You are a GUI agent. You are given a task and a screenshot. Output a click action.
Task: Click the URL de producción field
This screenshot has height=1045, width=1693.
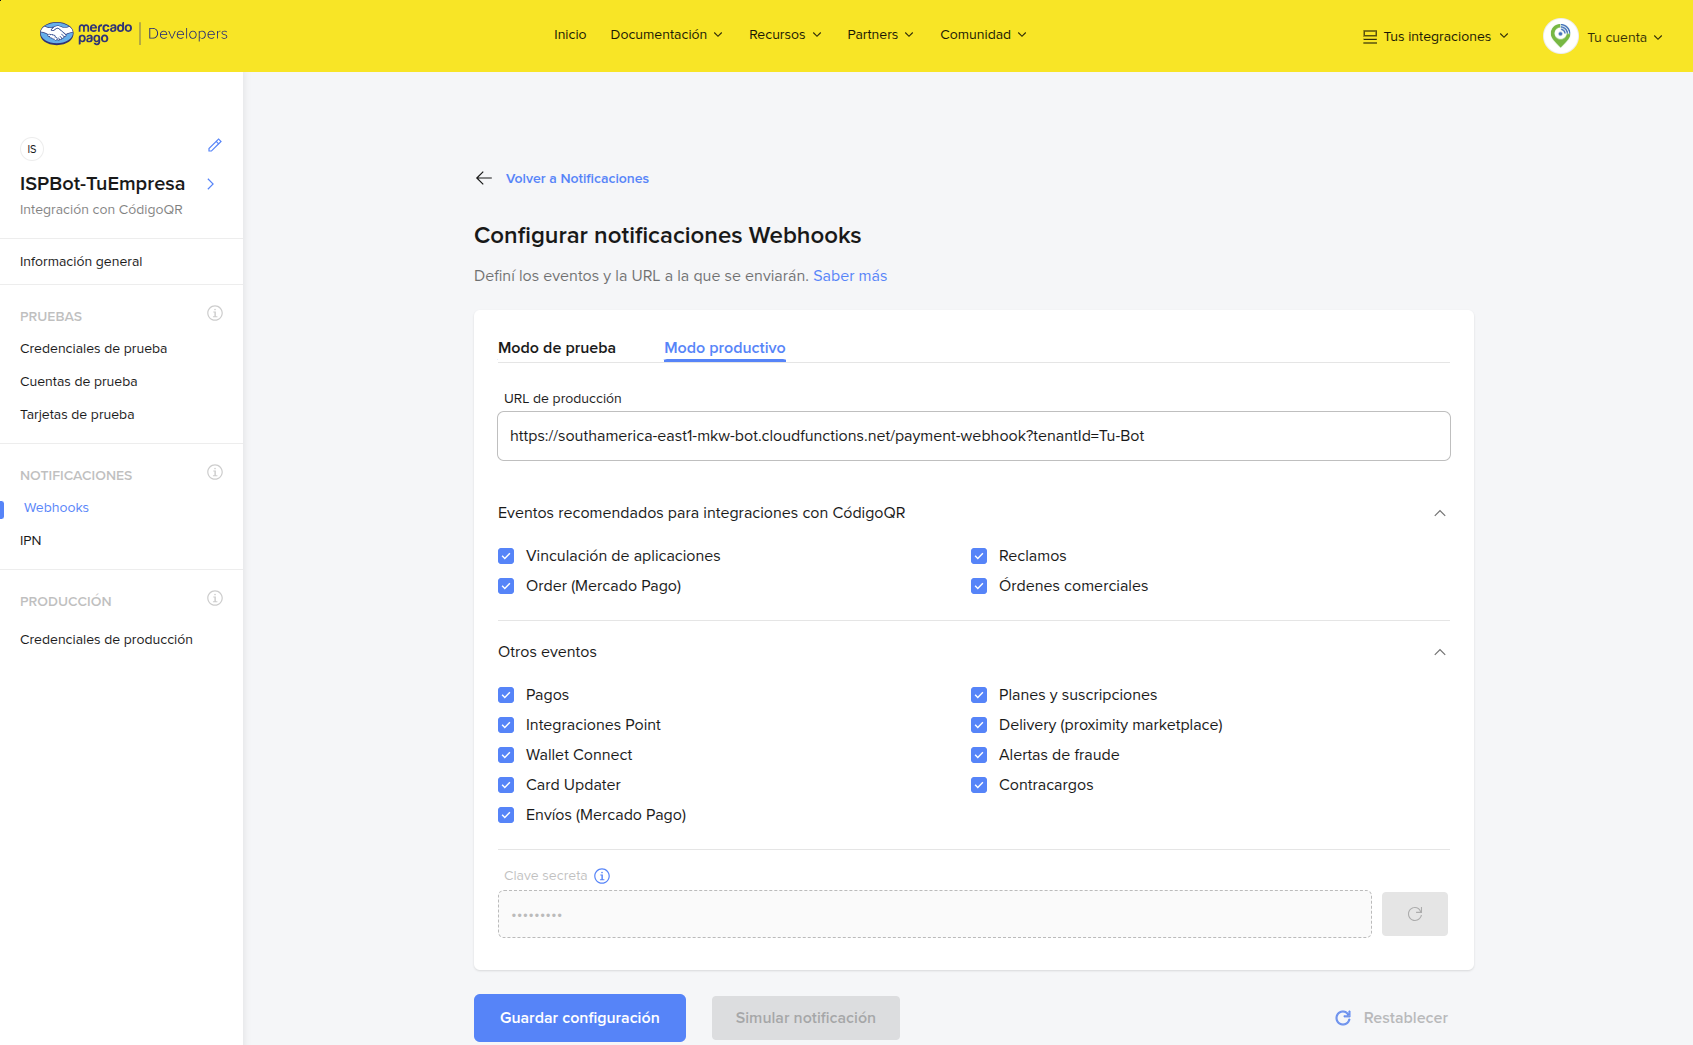973,436
